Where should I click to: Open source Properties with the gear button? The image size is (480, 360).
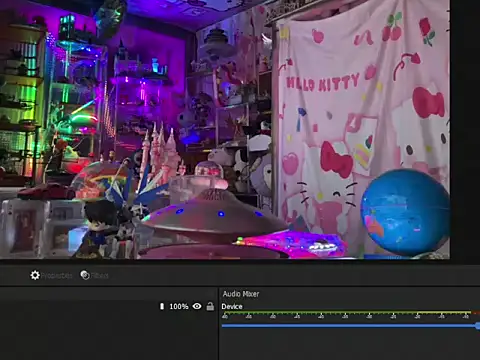51,275
